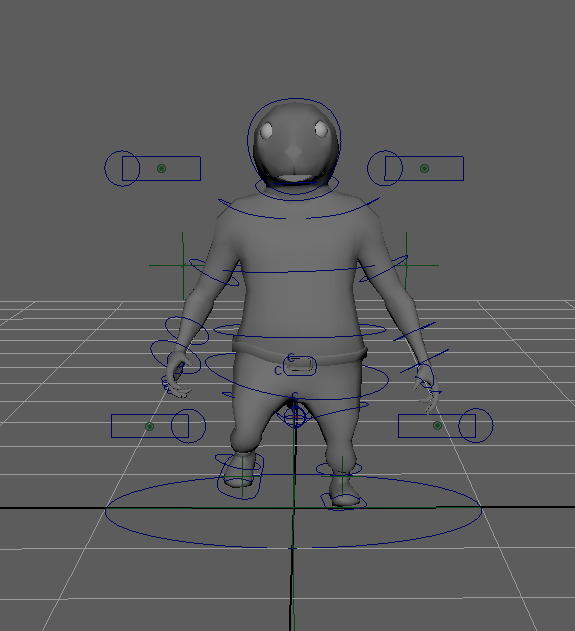Click circle handle of slider box below viewer's-right hand
575x631 pixels.
coord(476,425)
